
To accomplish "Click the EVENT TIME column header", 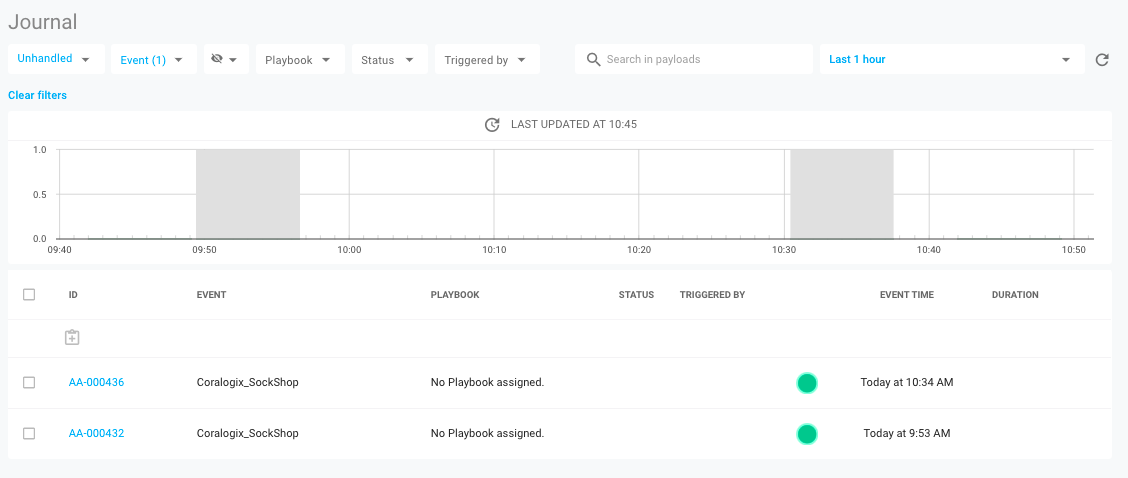I will (906, 294).
